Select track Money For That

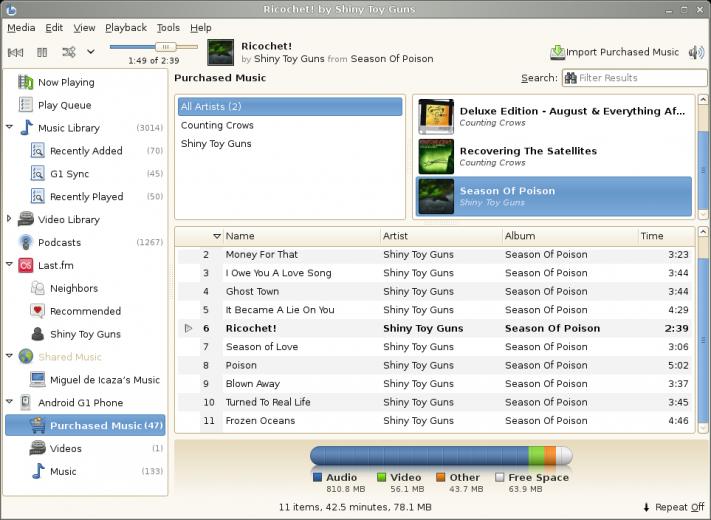pos(434,255)
